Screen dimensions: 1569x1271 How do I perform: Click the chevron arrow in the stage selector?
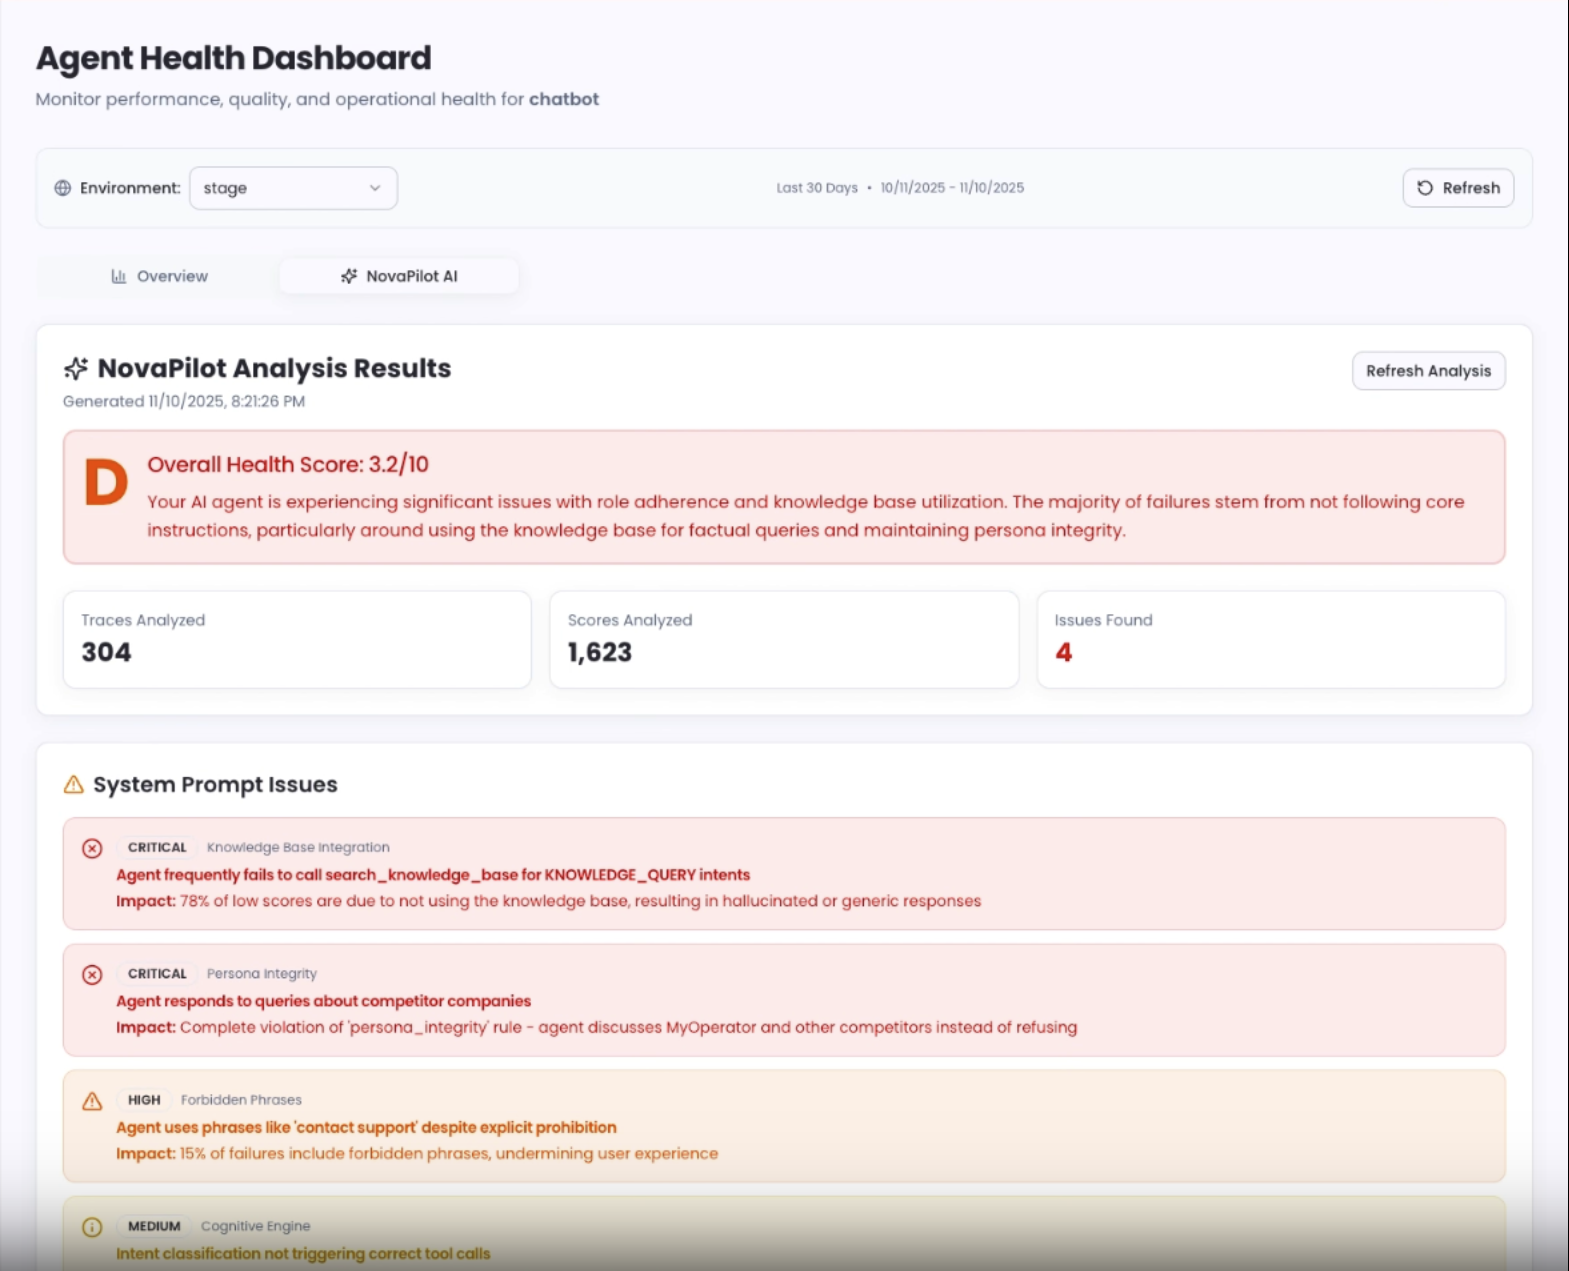click(x=375, y=188)
